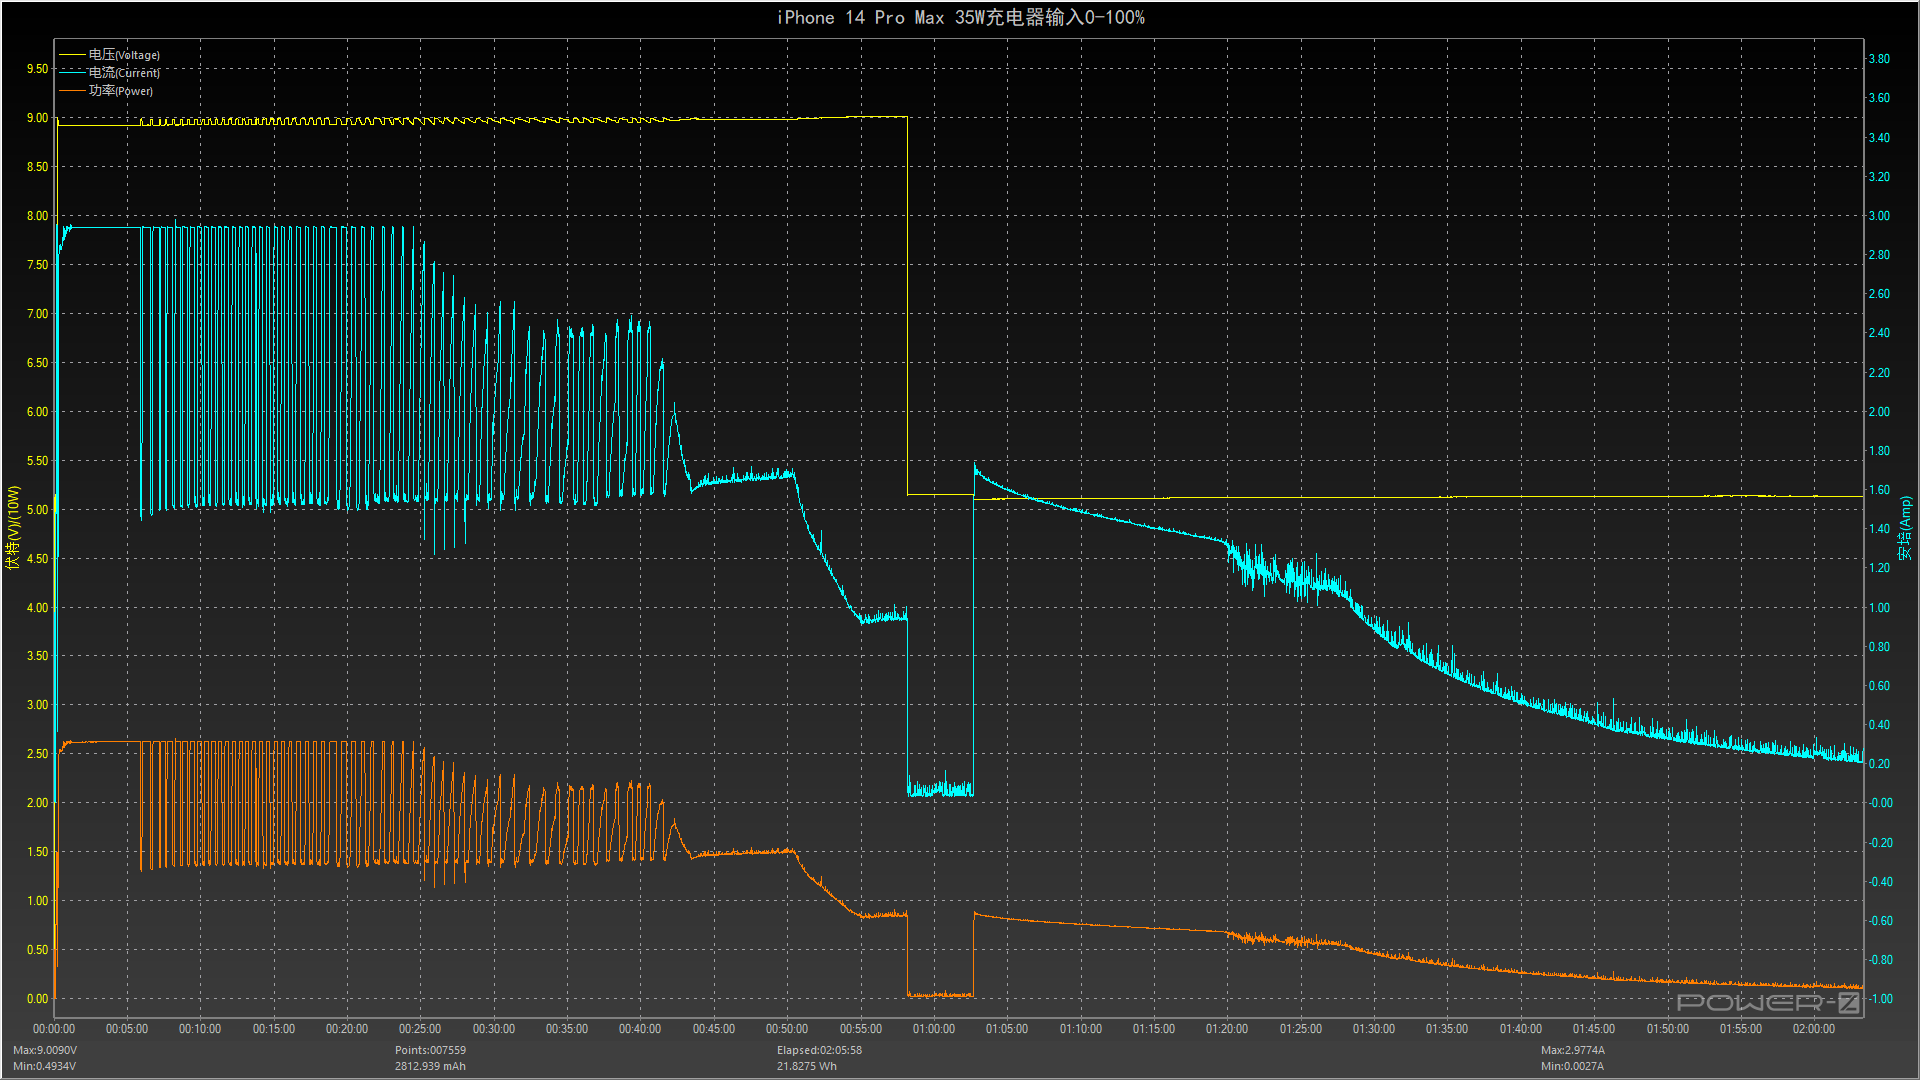The height and width of the screenshot is (1080, 1920).
Task: Click the -1.00 right axis label
Action: pos(1879,999)
